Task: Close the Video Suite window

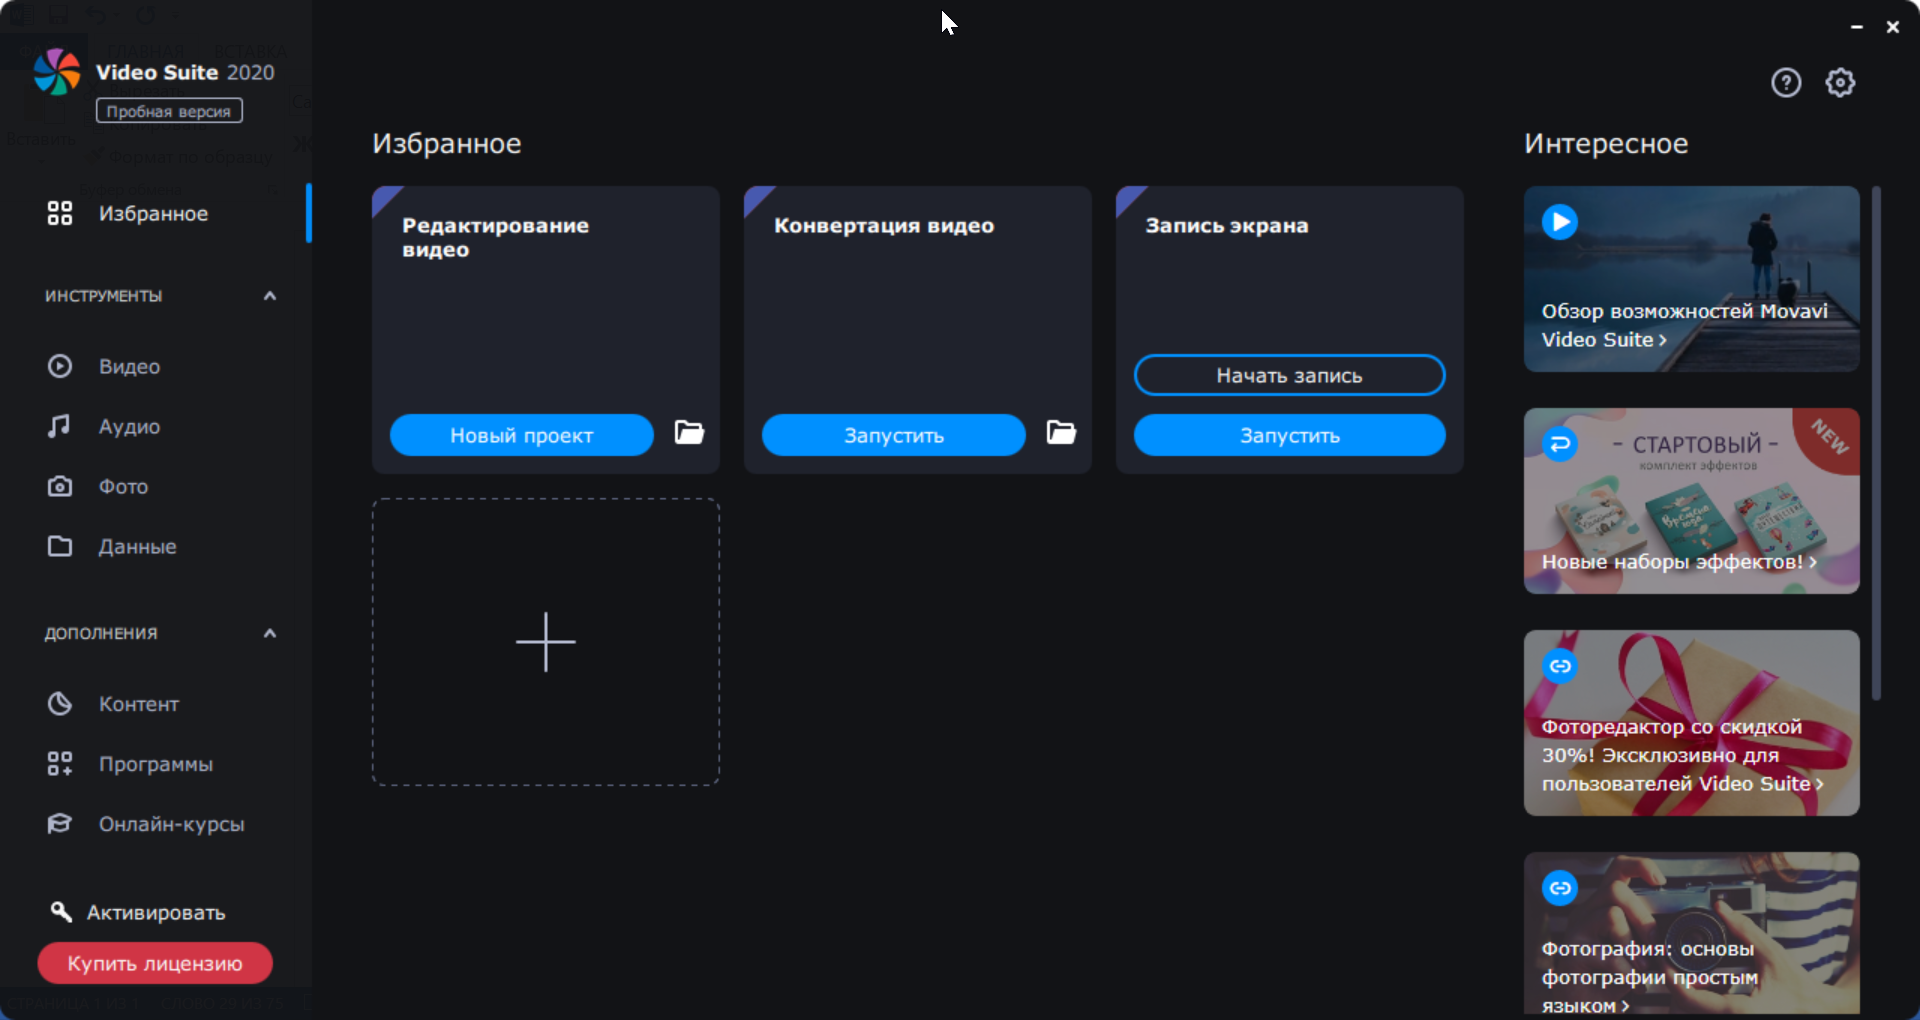Action: pyautogui.click(x=1893, y=27)
